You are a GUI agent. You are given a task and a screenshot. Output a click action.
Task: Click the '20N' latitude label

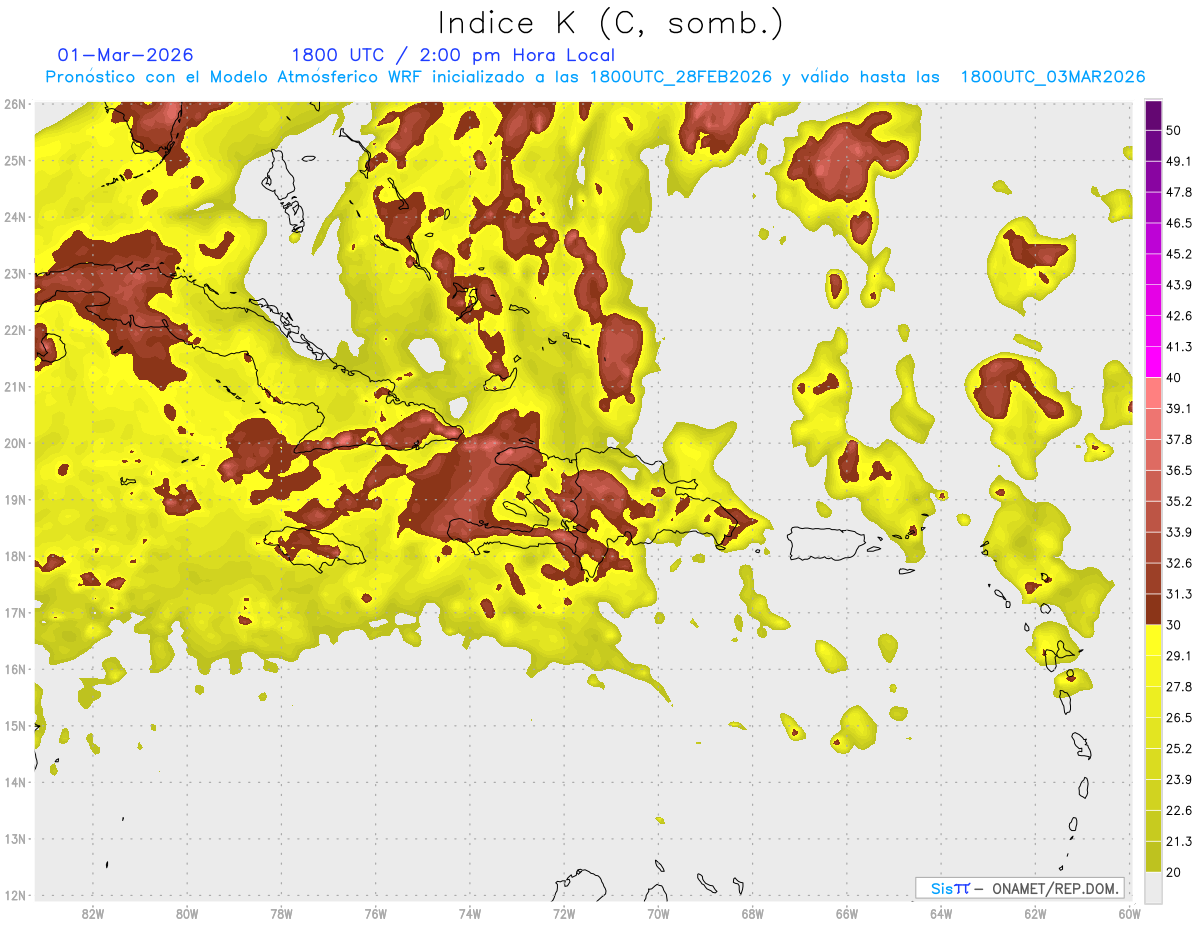[15, 443]
